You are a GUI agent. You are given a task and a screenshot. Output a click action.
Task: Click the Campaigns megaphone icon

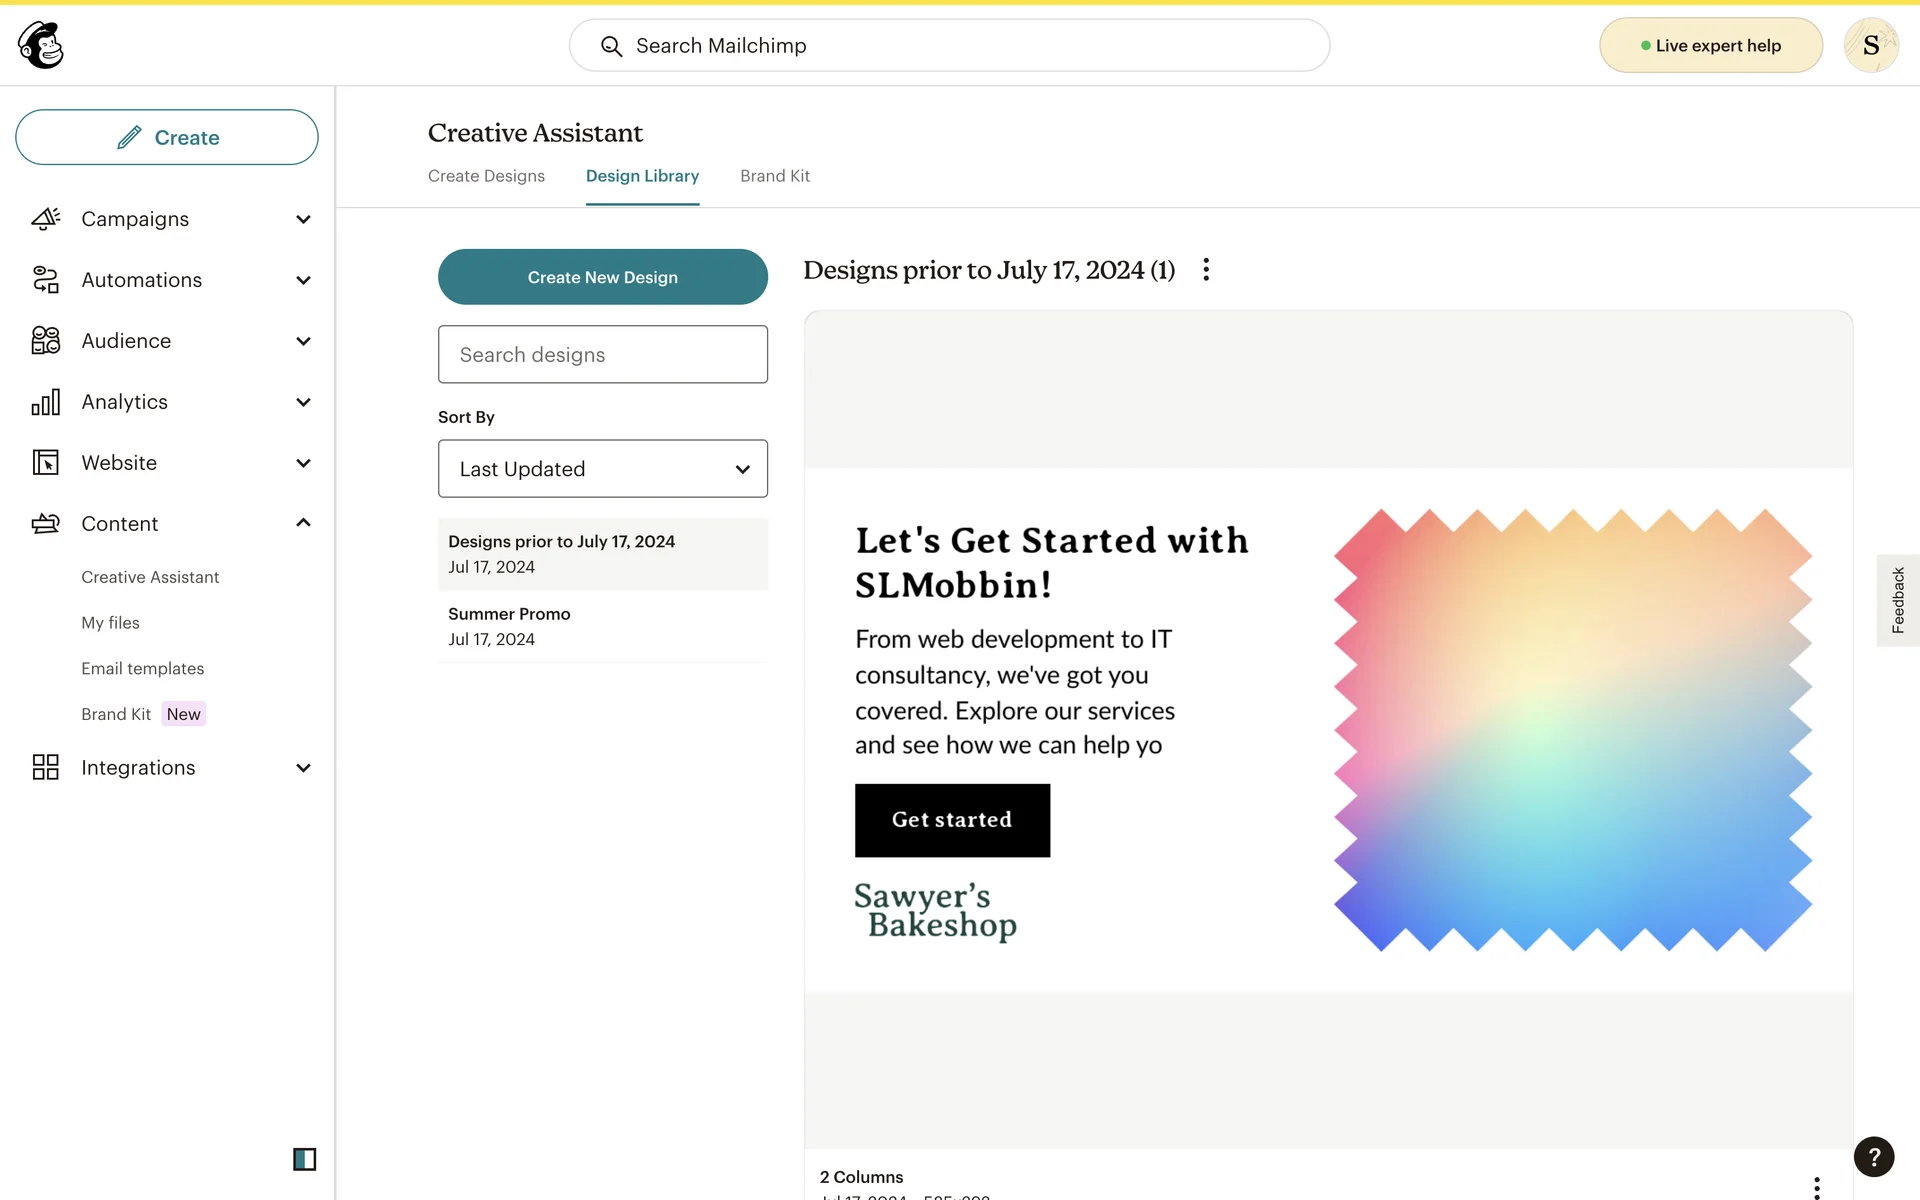pyautogui.click(x=46, y=219)
